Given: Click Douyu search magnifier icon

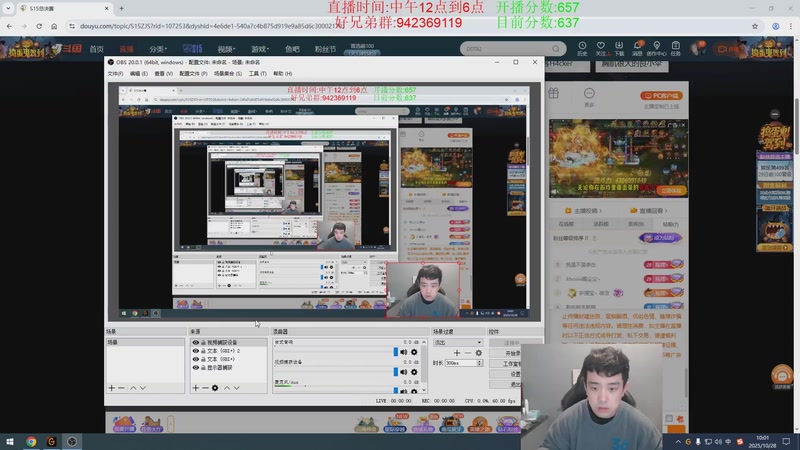Looking at the screenshot, I should pos(556,49).
